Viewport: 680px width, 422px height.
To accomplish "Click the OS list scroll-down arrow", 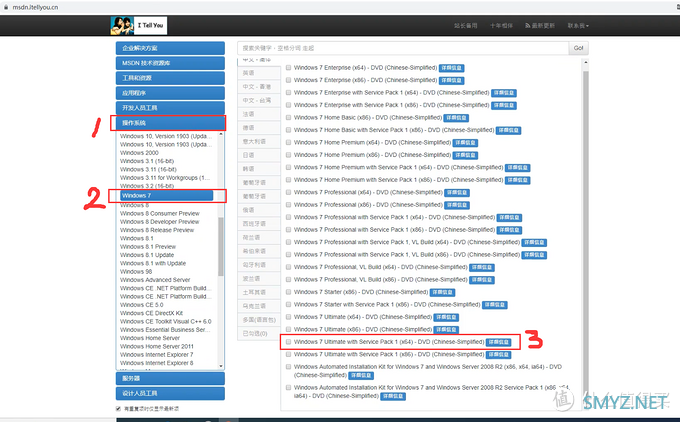I will 221,366.
